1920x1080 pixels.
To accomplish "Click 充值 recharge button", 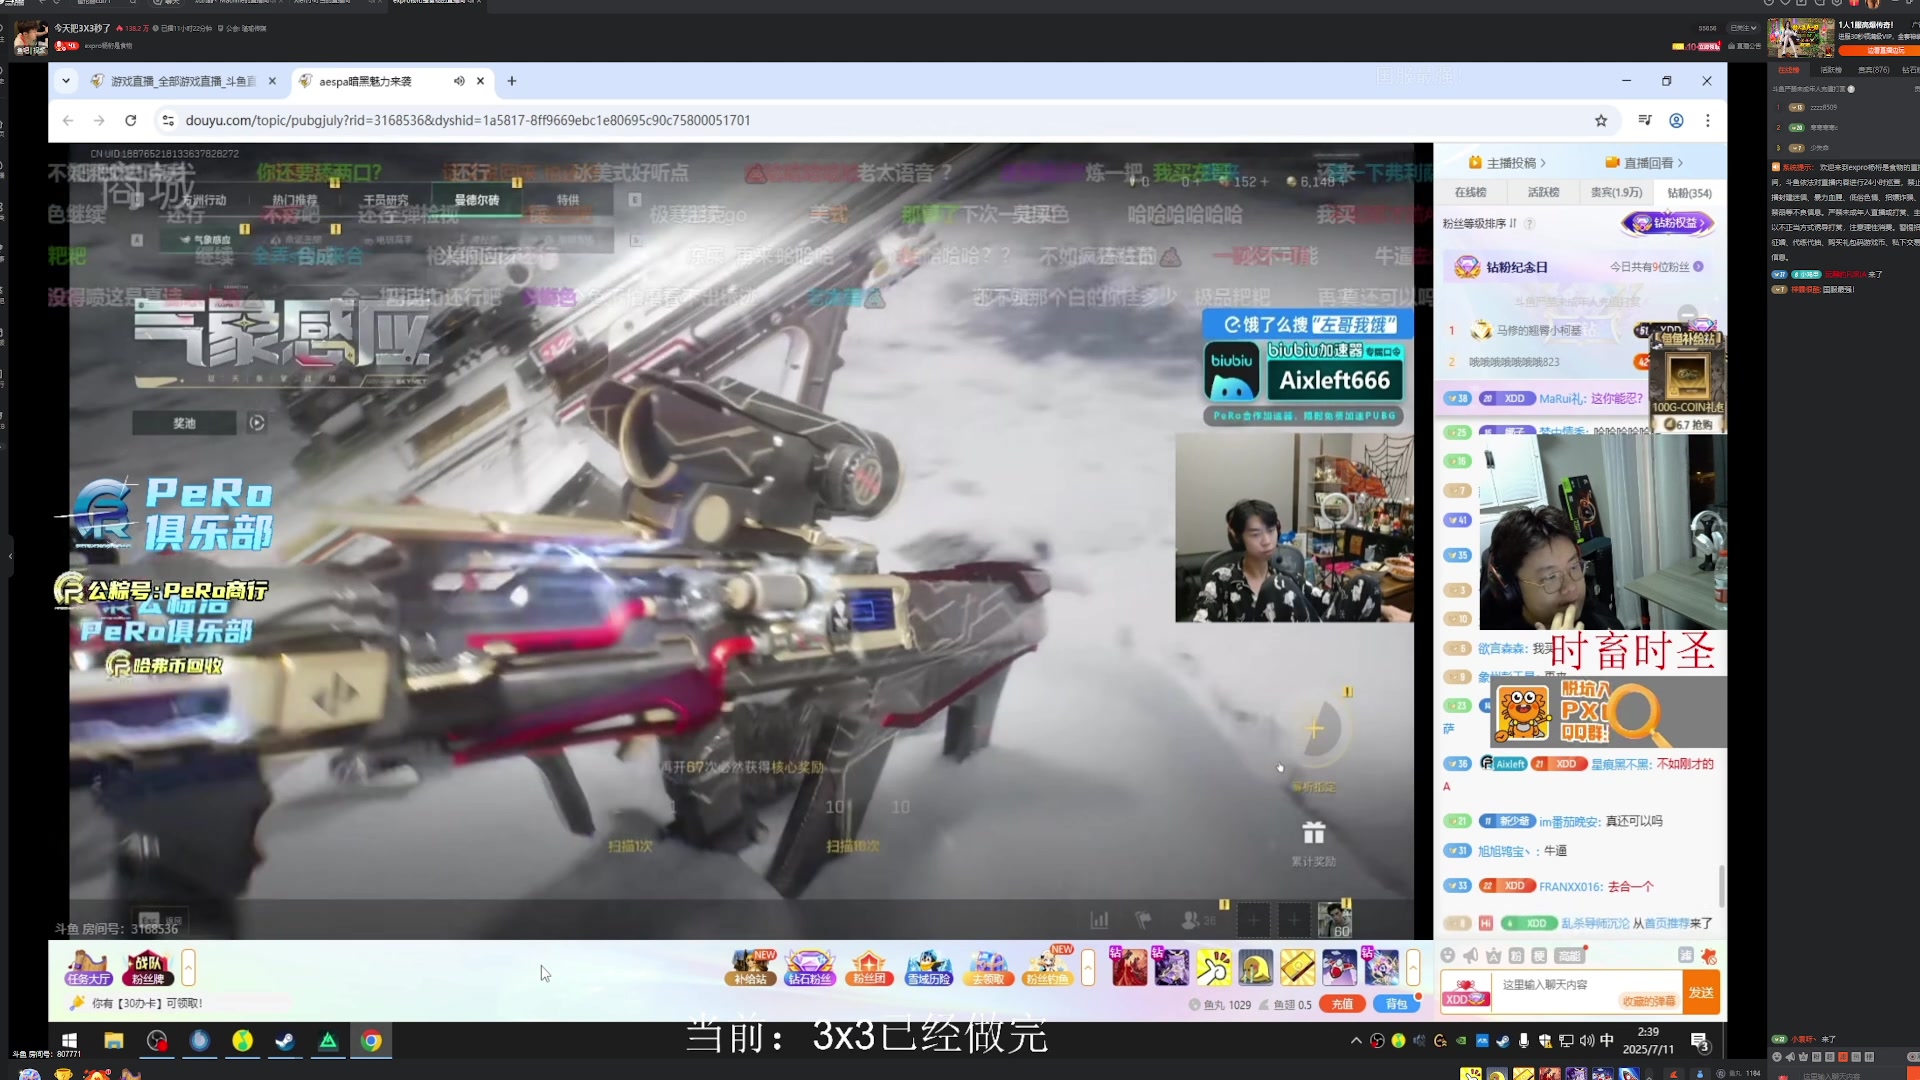I will pos(1342,1004).
